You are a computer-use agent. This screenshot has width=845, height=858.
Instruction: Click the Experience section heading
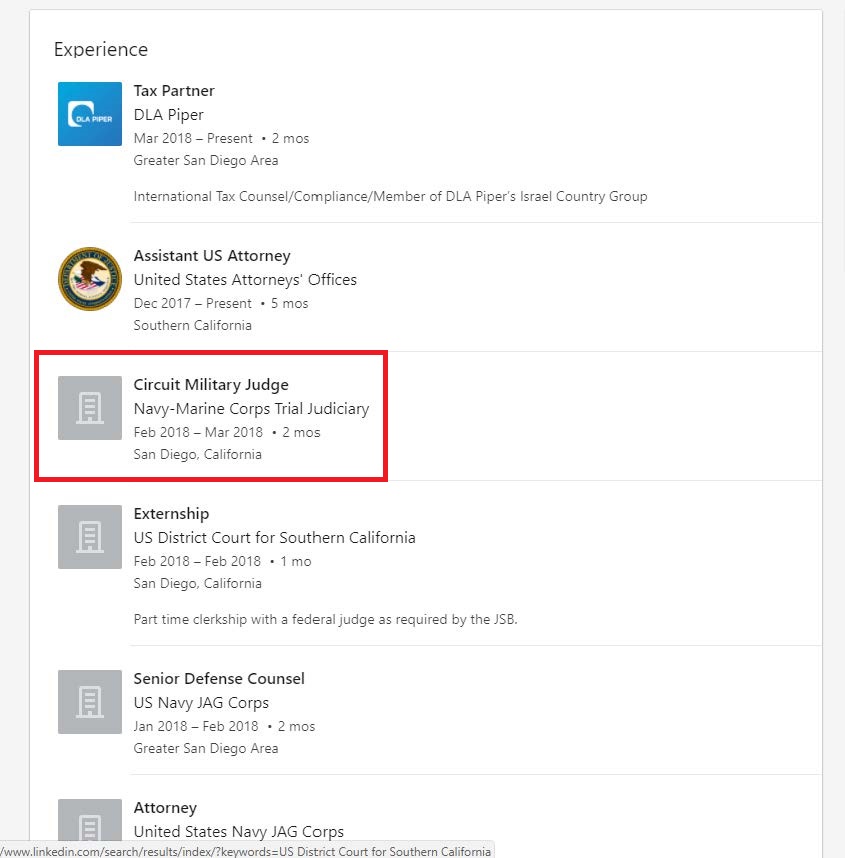click(x=101, y=50)
